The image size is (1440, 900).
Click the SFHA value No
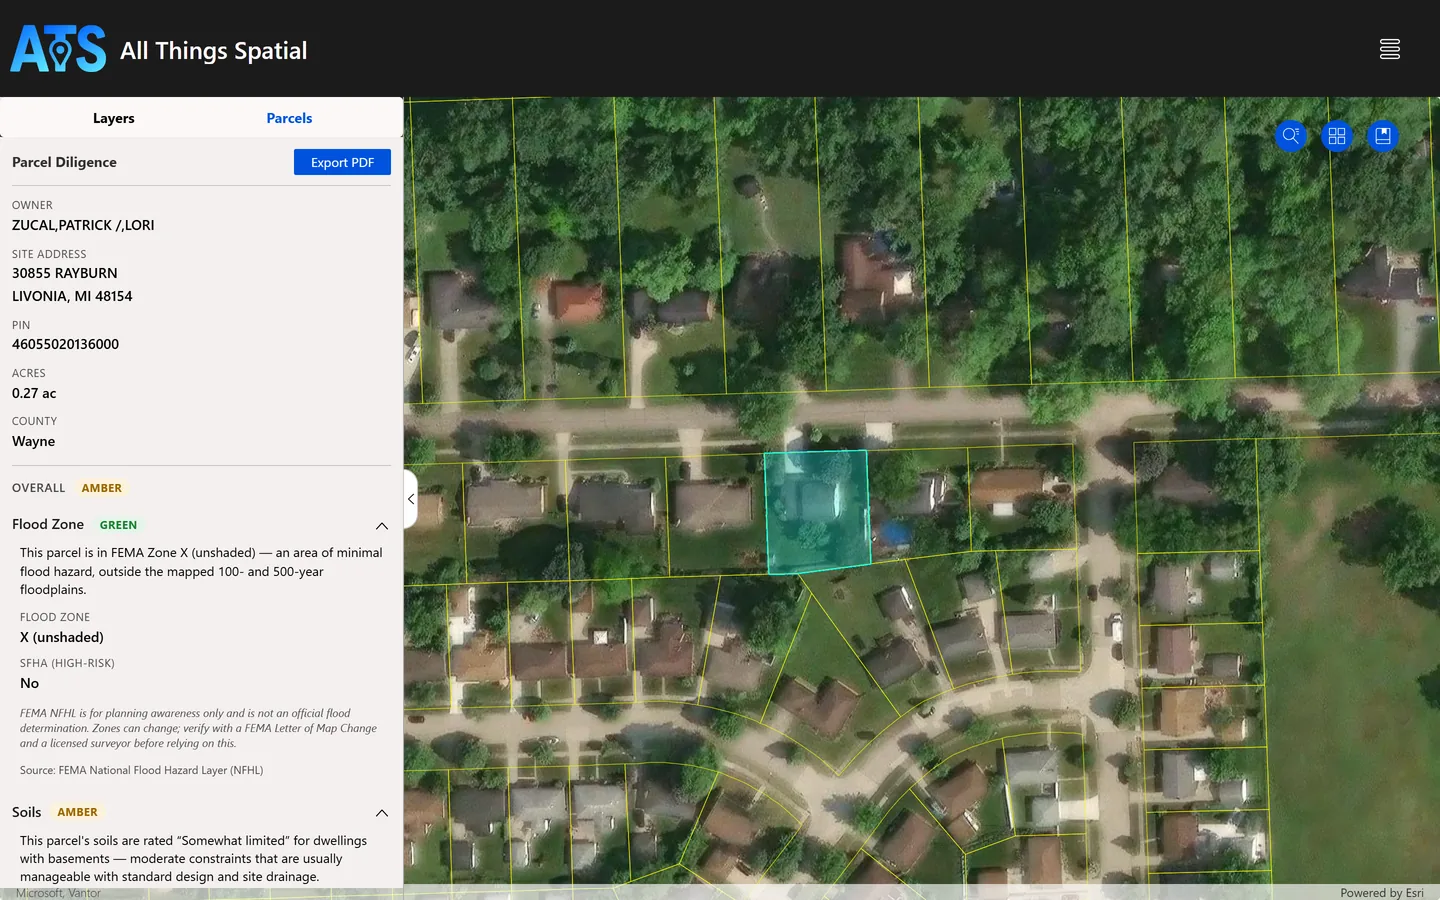tap(30, 683)
